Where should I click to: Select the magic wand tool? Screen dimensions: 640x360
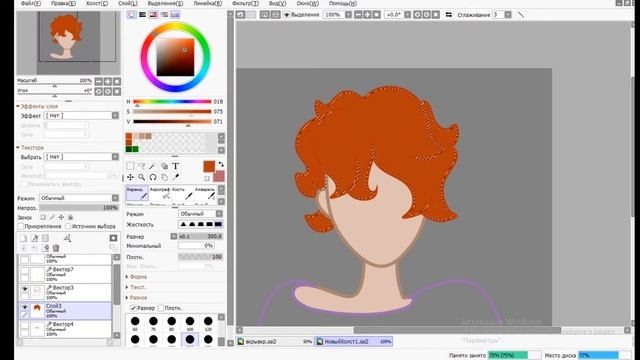point(153,166)
